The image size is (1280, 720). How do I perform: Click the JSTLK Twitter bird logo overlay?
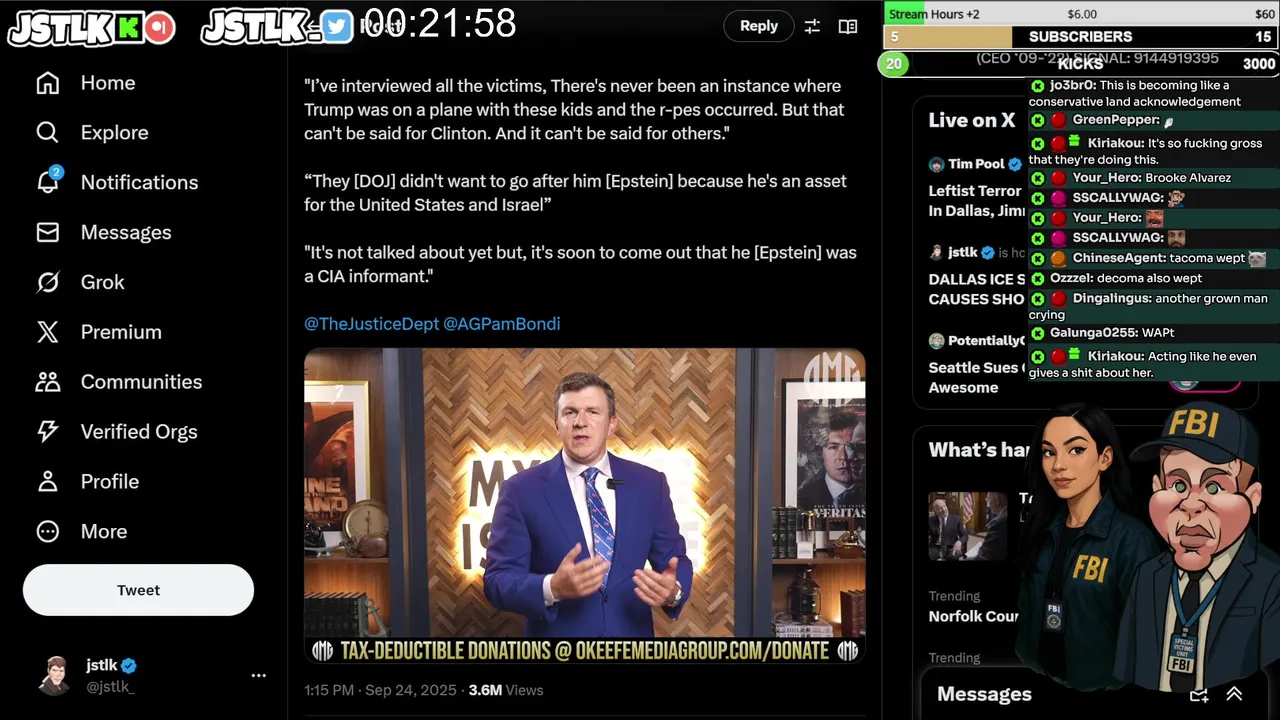click(x=277, y=27)
